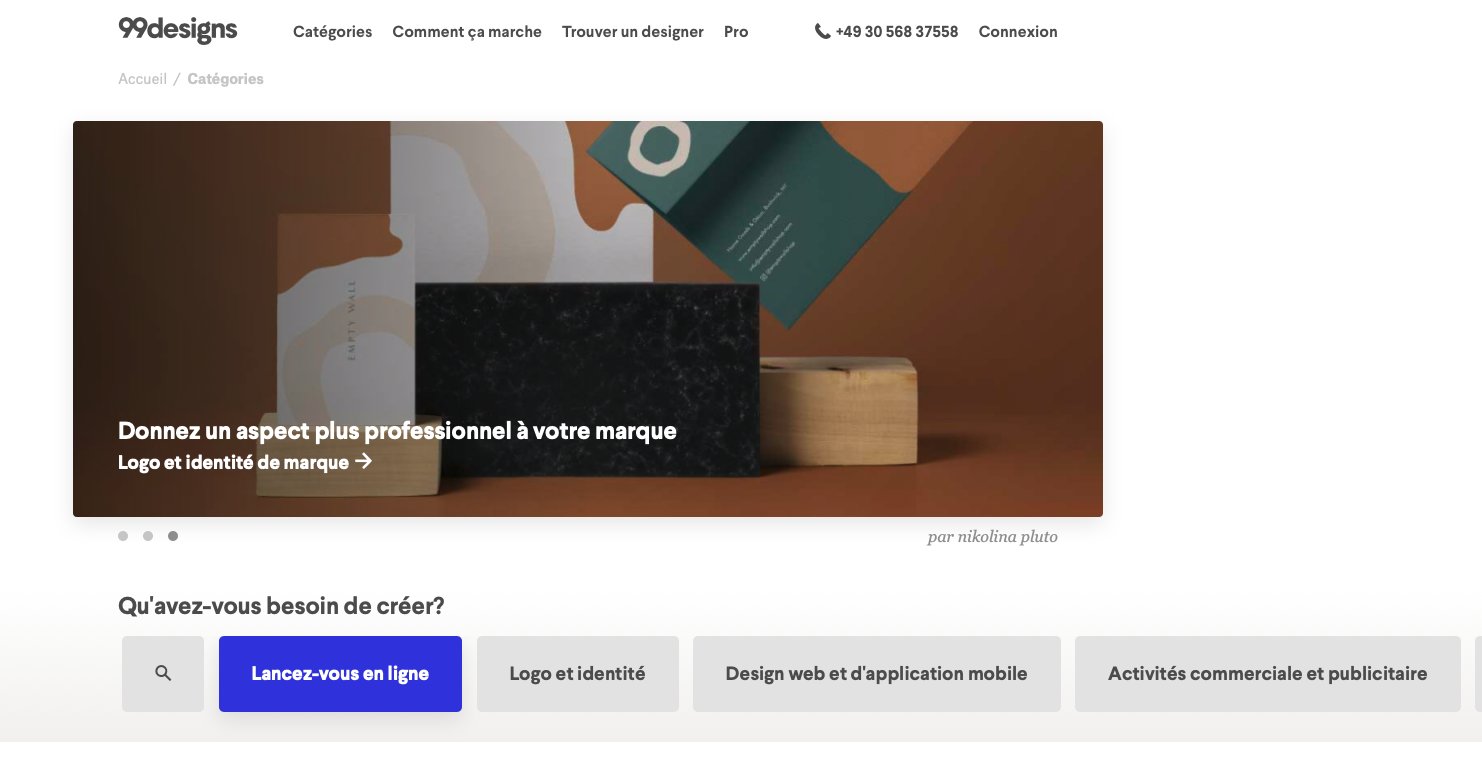Select the Lancez-vous en ligne tab
The width and height of the screenshot is (1482, 758).
pyautogui.click(x=340, y=674)
